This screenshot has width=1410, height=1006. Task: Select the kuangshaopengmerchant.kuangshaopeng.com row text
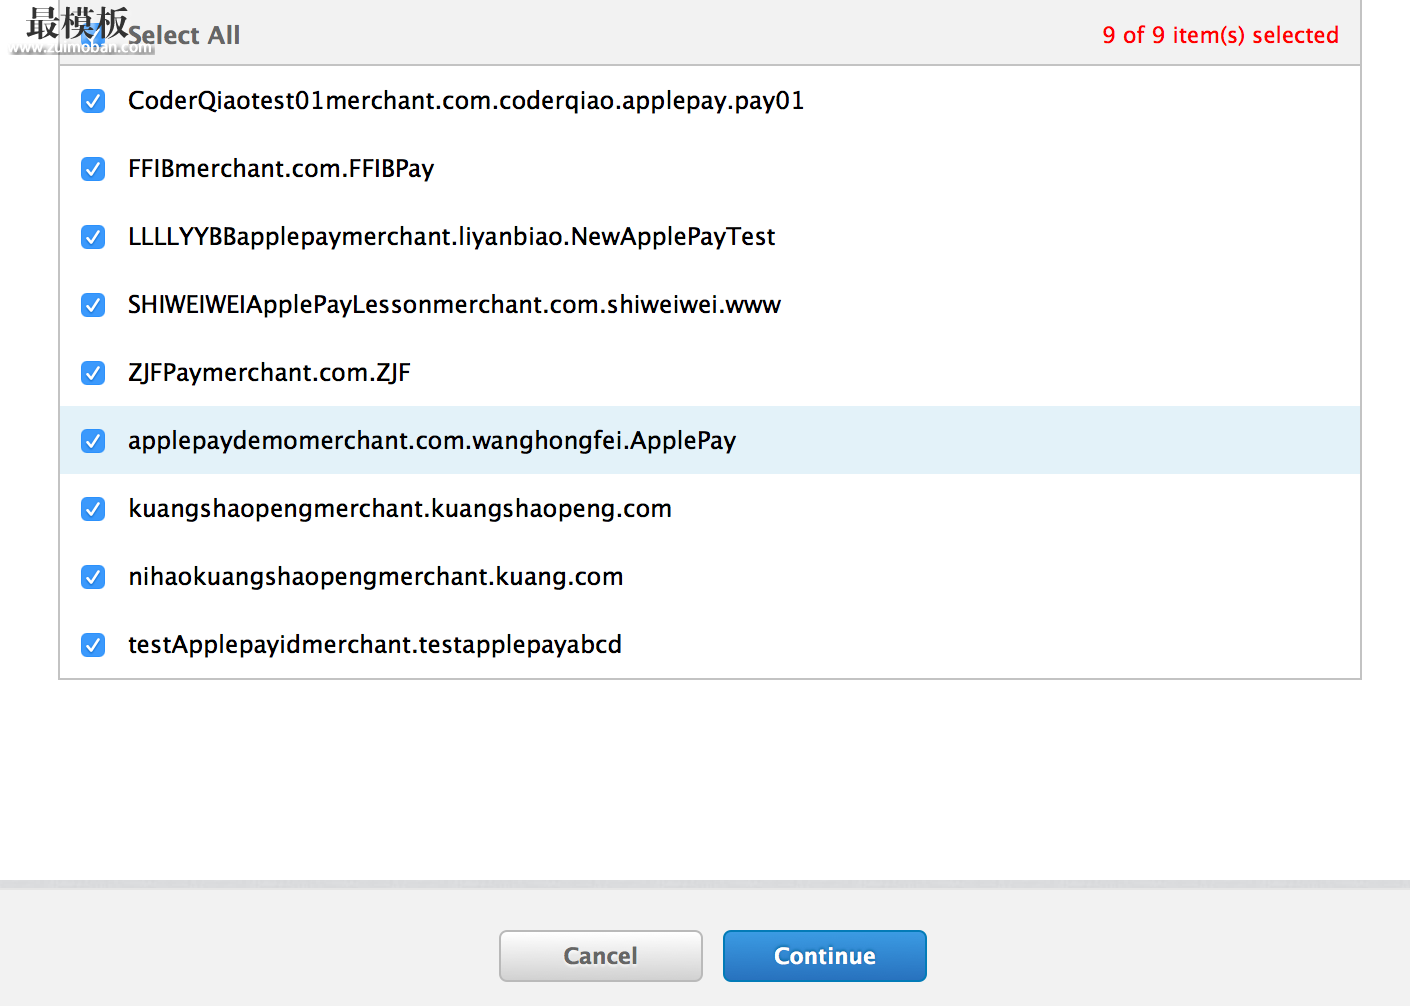[400, 509]
